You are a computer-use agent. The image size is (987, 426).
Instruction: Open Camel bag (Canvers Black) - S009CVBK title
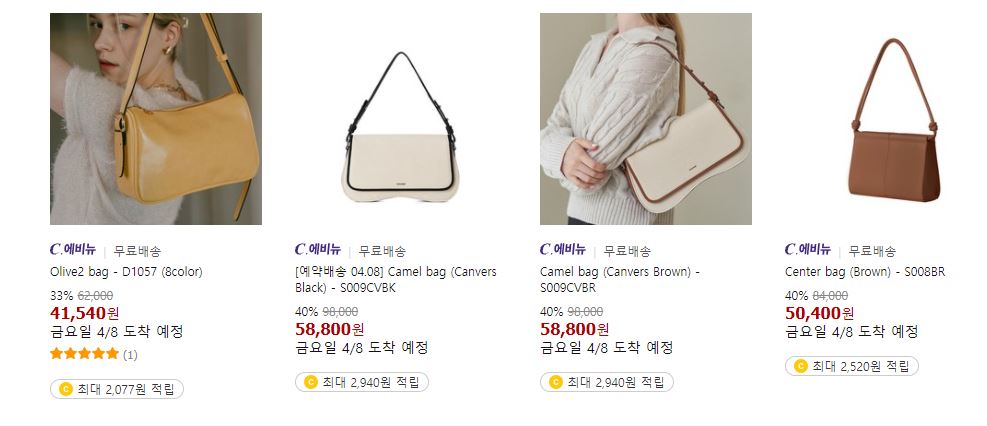[396, 280]
